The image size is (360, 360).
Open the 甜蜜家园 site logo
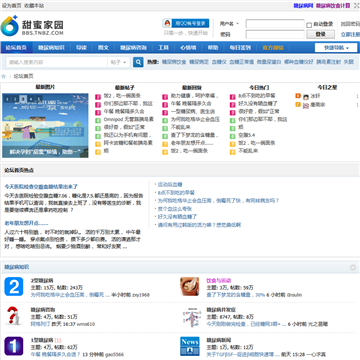point(32,26)
